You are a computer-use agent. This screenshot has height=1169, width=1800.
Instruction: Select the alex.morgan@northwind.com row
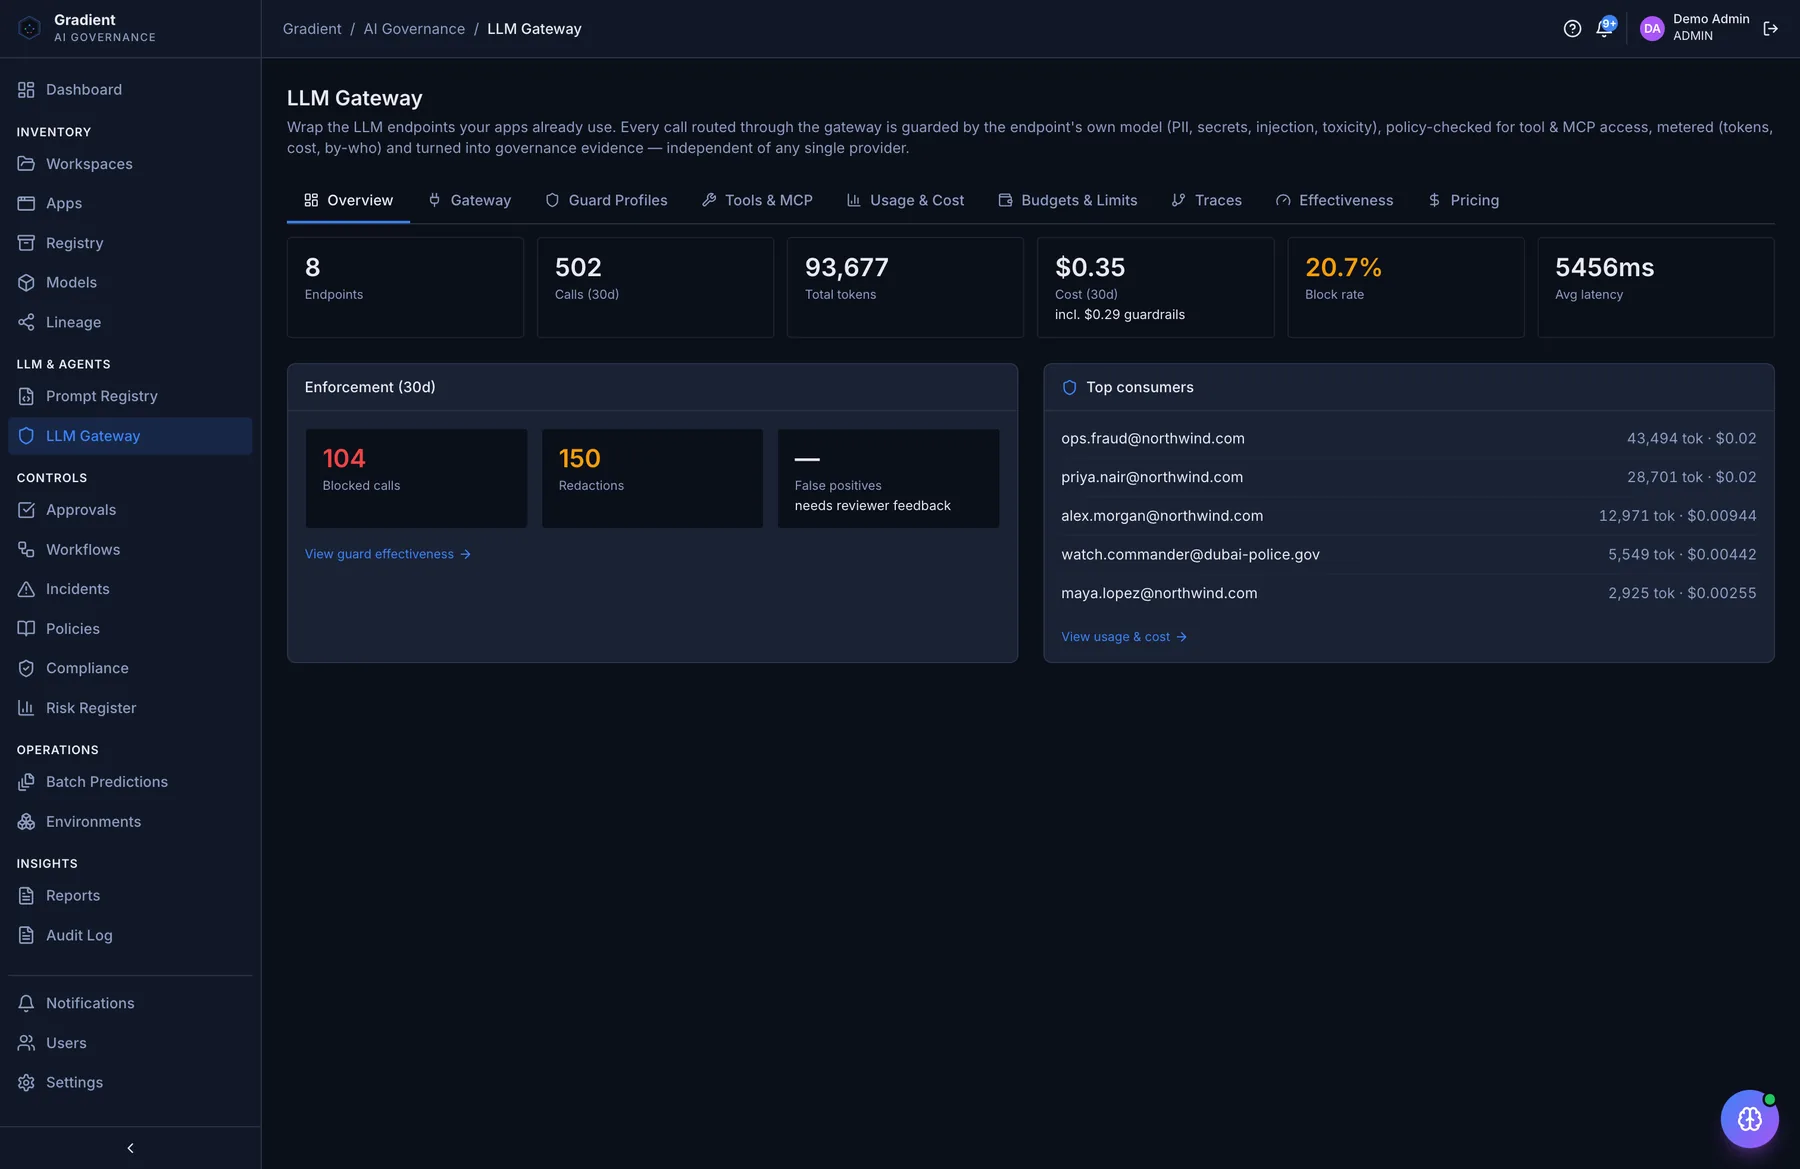(x=1409, y=516)
